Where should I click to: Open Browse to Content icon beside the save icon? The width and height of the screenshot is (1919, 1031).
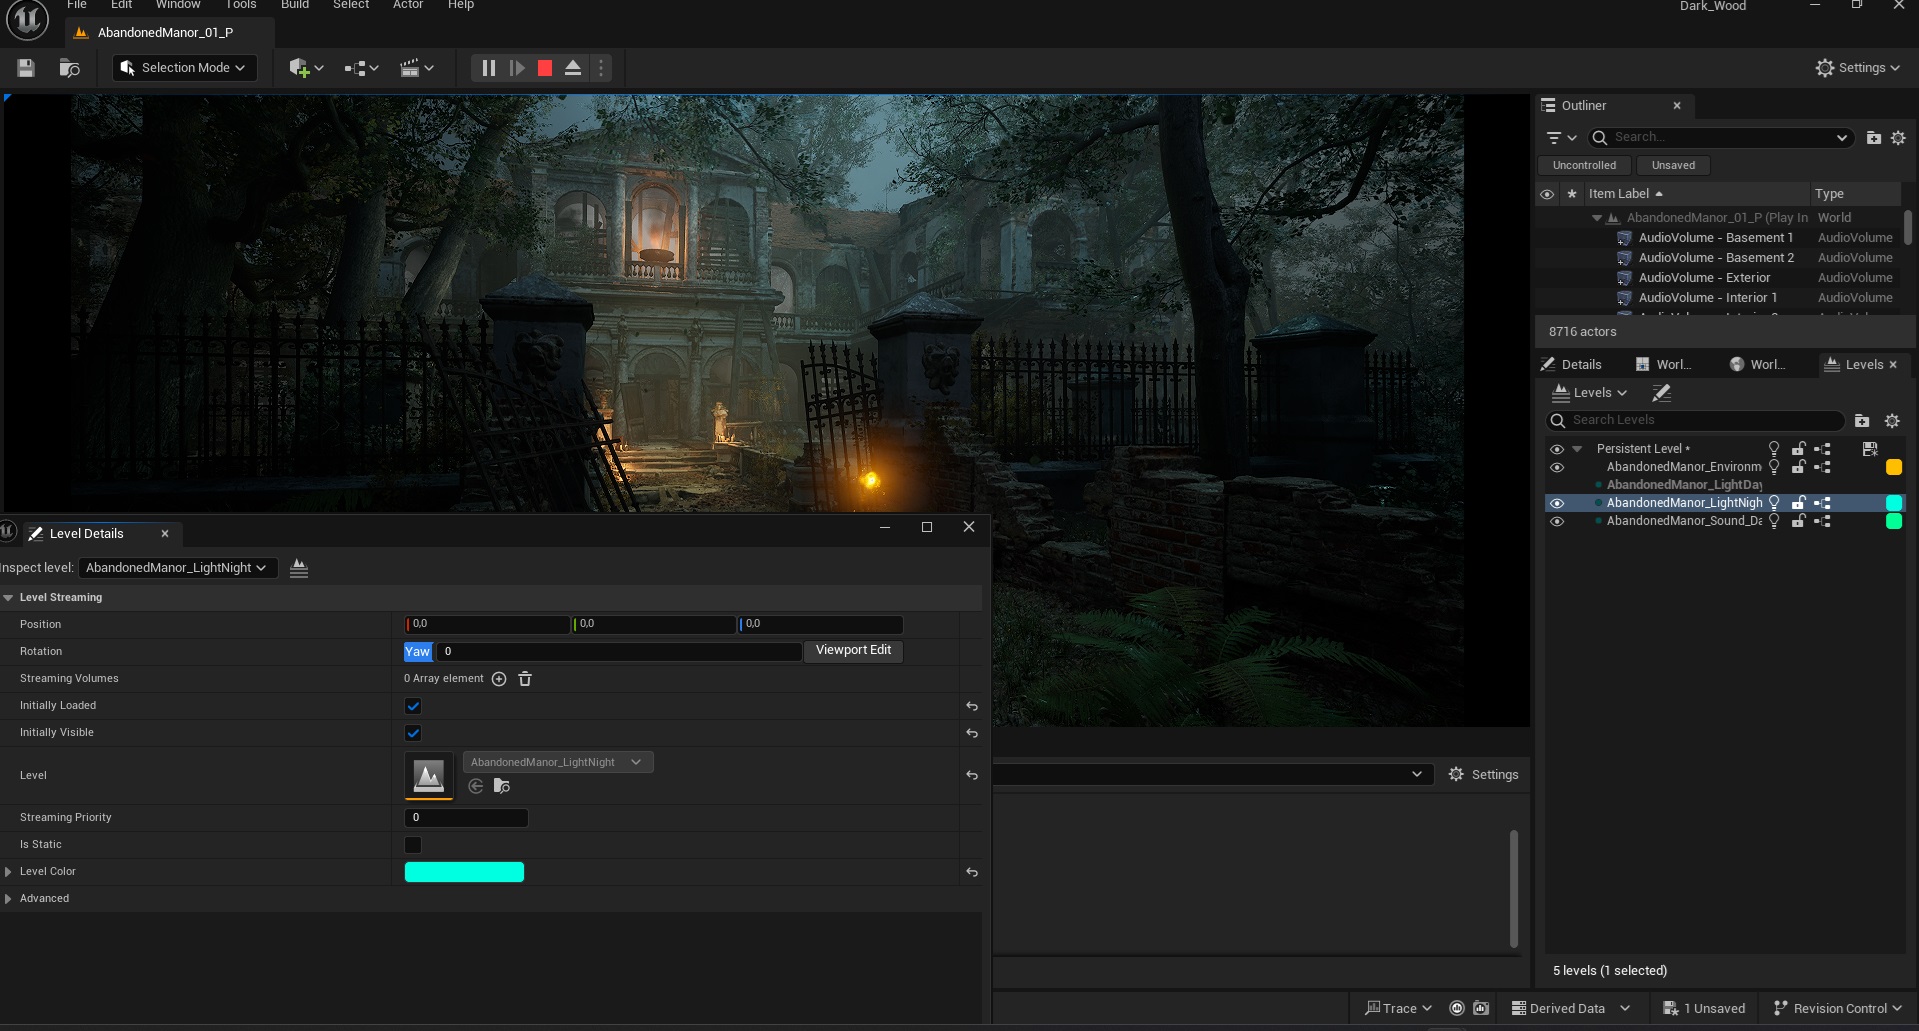tap(69, 68)
